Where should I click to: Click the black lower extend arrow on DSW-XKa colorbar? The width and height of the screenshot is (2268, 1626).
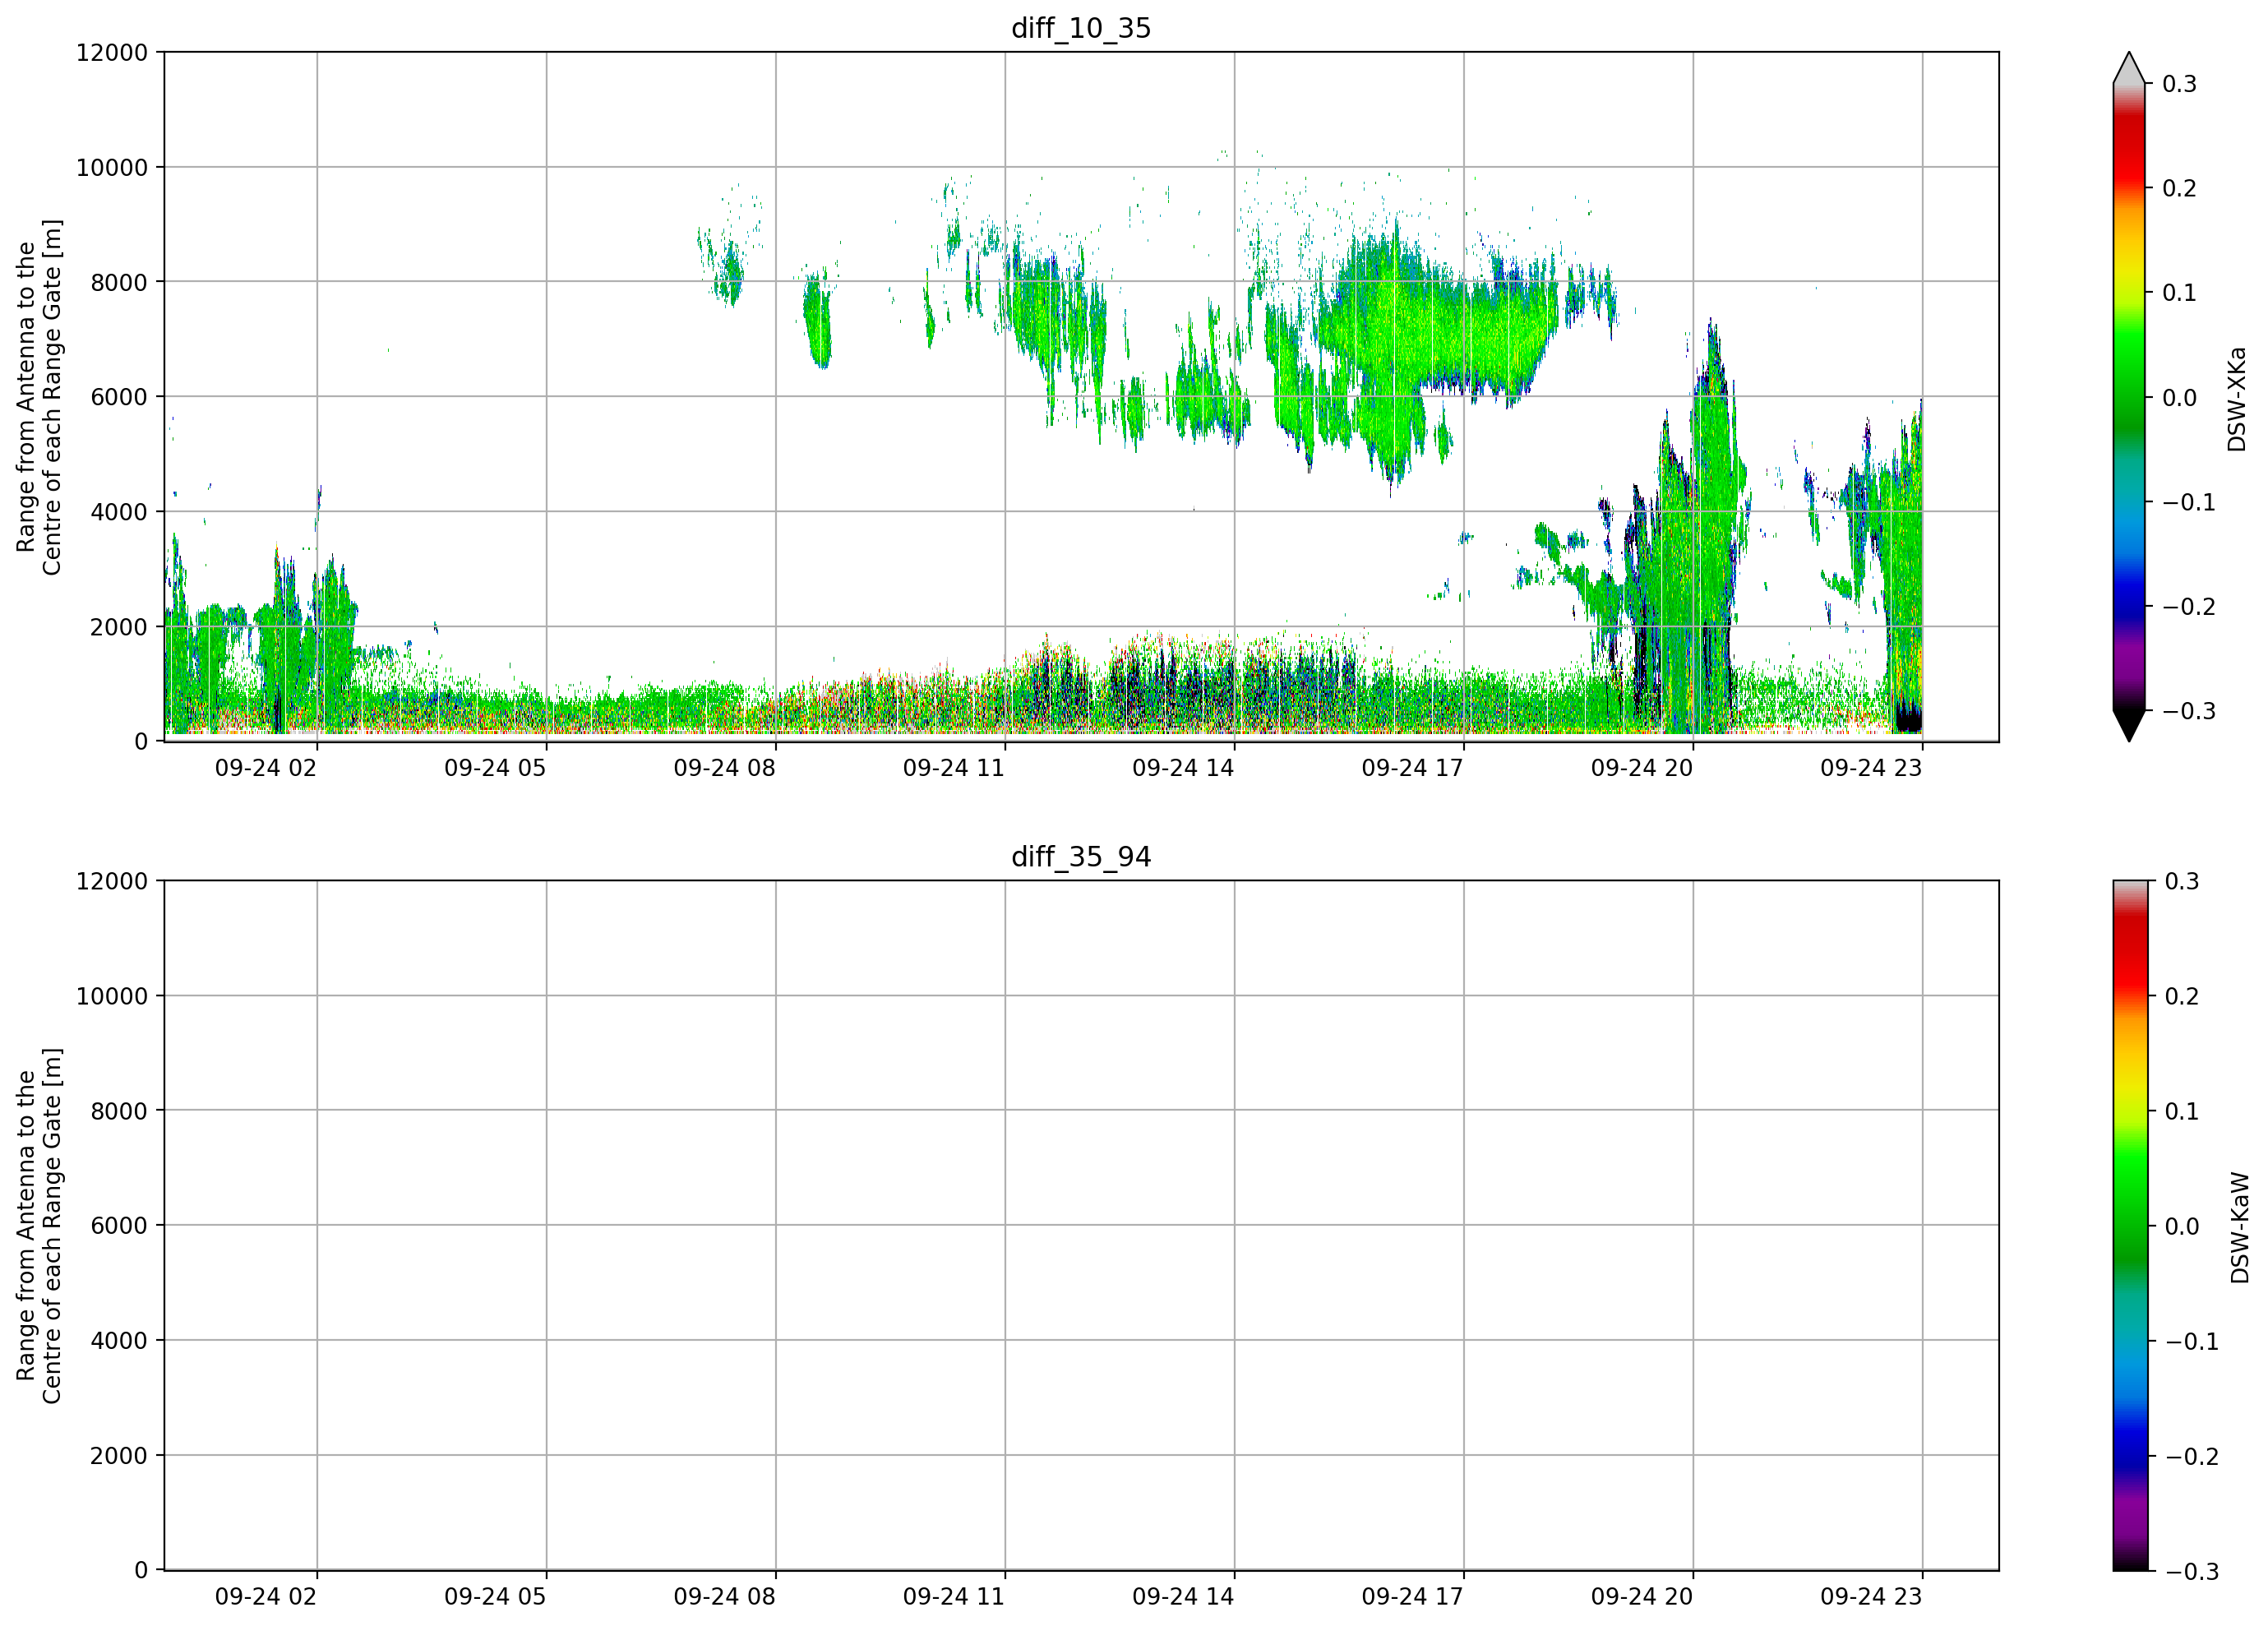click(2129, 726)
